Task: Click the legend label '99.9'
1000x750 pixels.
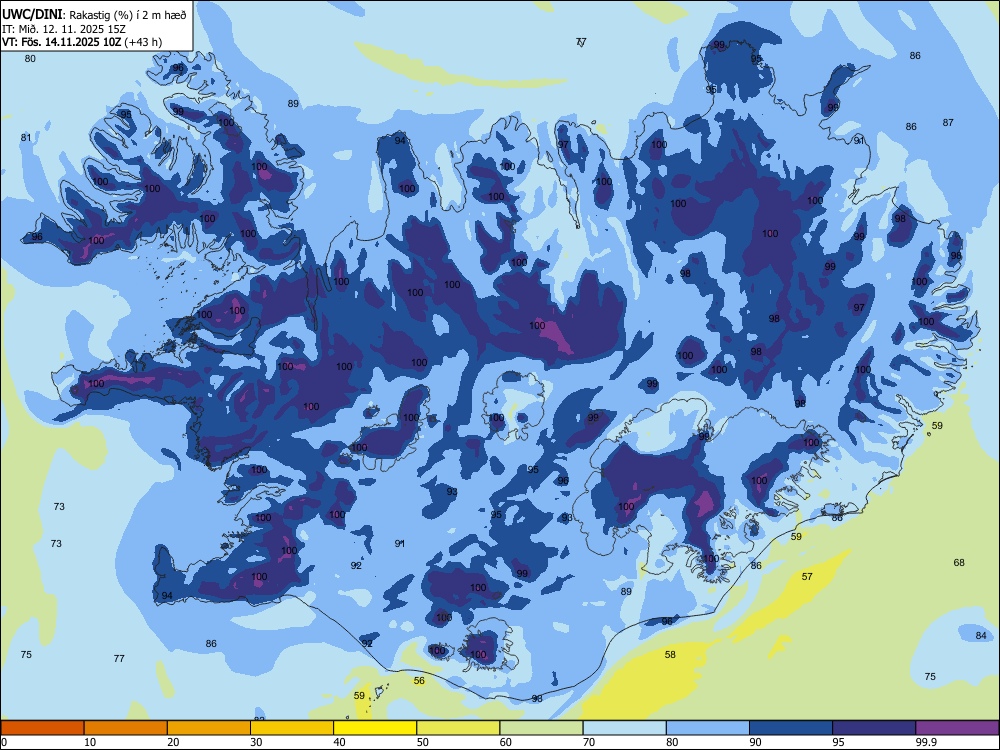Action: pyautogui.click(x=926, y=742)
